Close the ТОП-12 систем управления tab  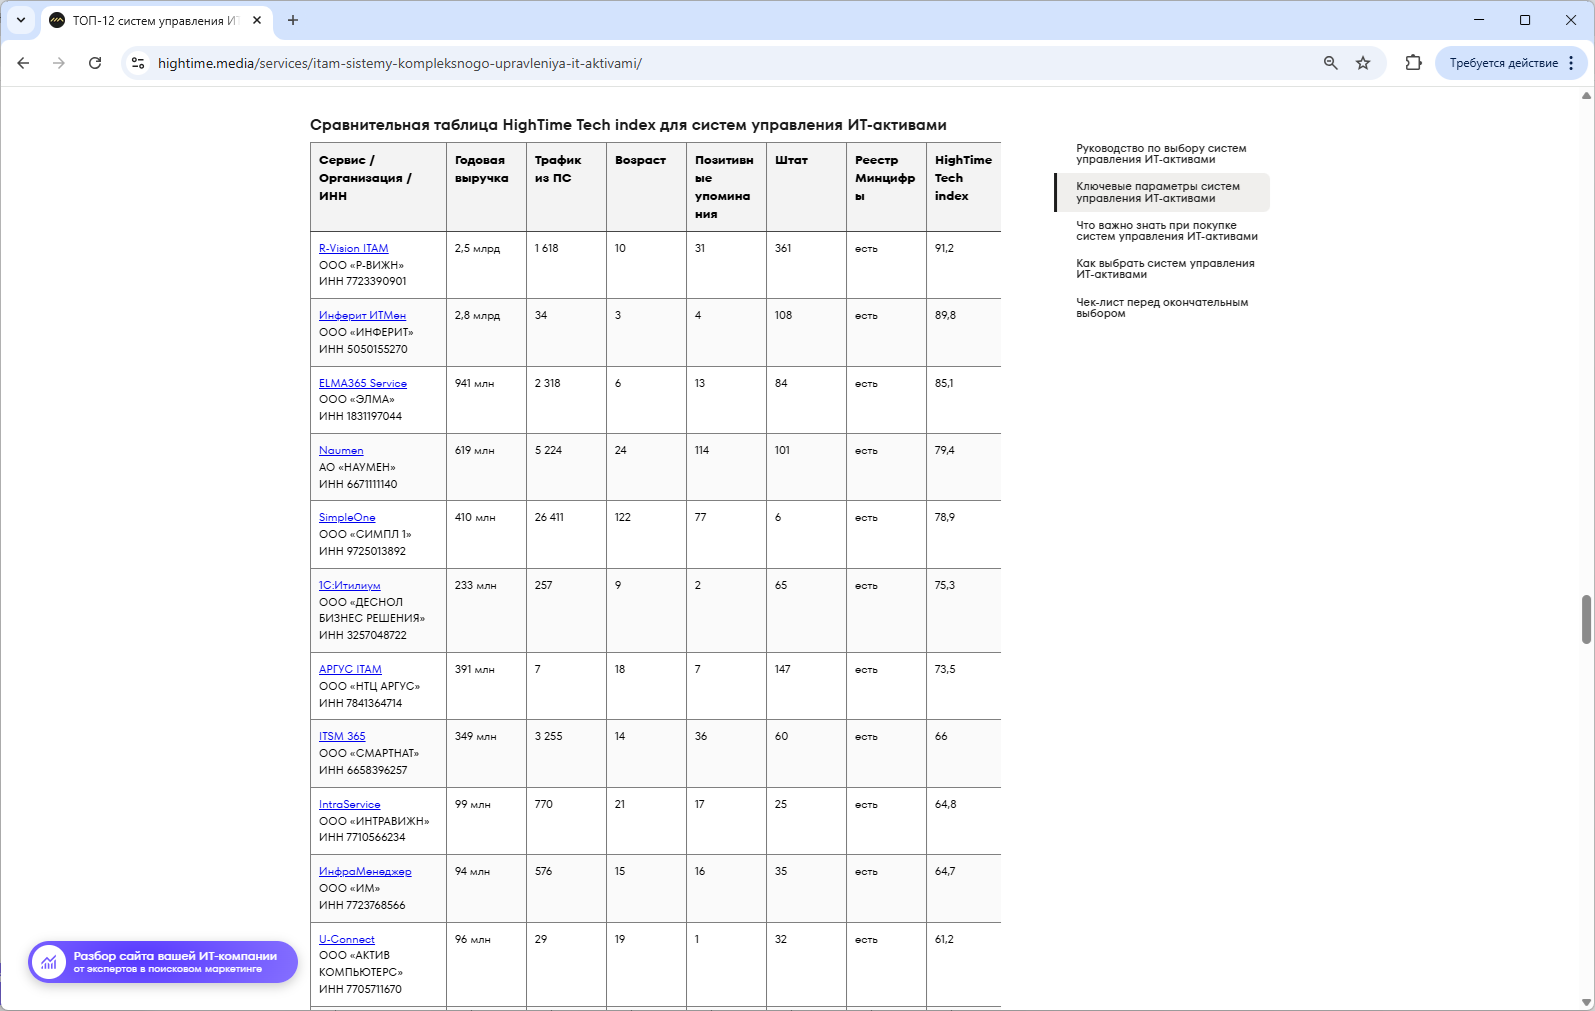[257, 20]
